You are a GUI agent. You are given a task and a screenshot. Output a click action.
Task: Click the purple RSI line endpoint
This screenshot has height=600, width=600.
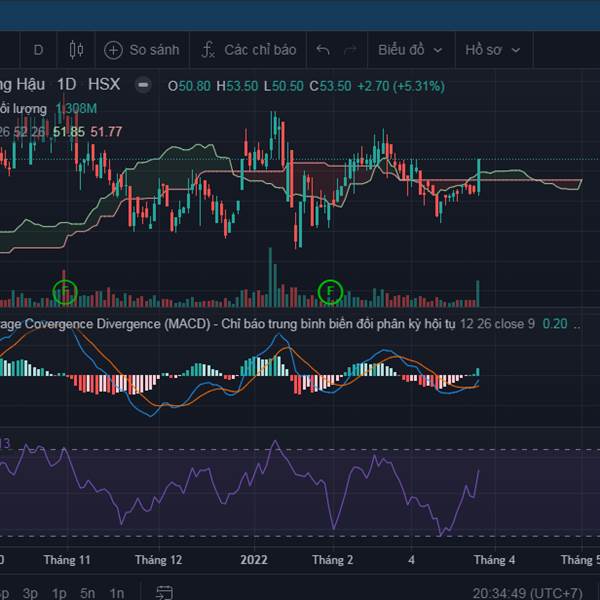click(x=479, y=470)
